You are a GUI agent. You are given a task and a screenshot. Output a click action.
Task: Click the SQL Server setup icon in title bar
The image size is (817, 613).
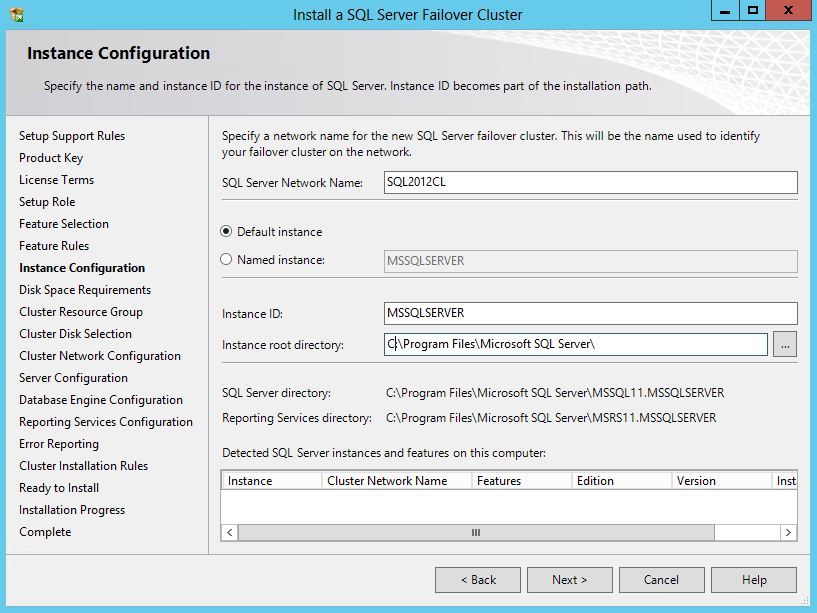(x=16, y=15)
